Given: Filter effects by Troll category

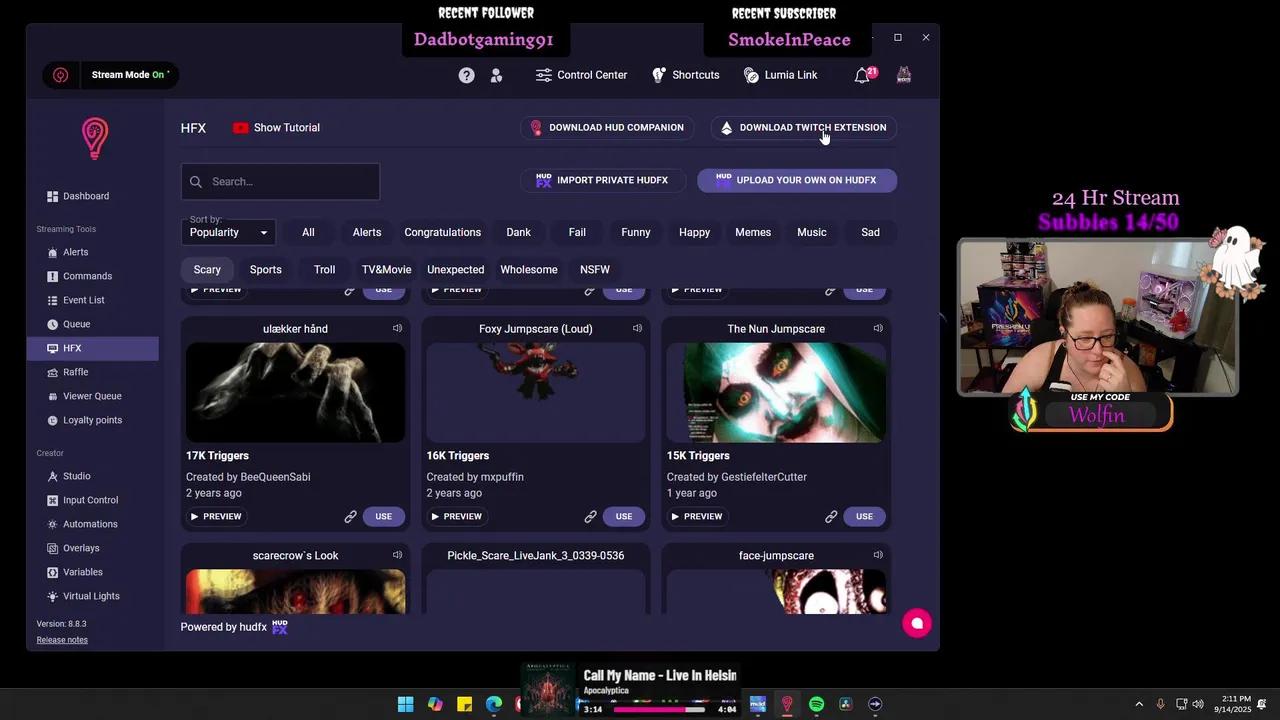Looking at the screenshot, I should click(324, 269).
